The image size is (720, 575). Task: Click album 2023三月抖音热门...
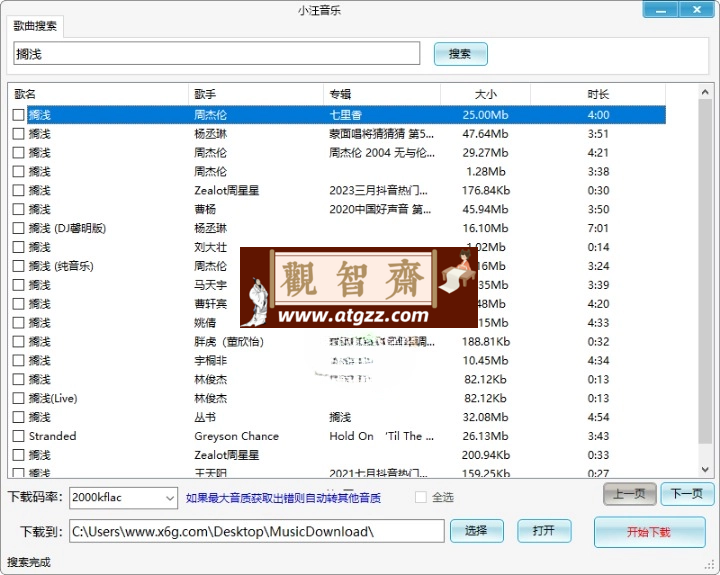tap(378, 191)
